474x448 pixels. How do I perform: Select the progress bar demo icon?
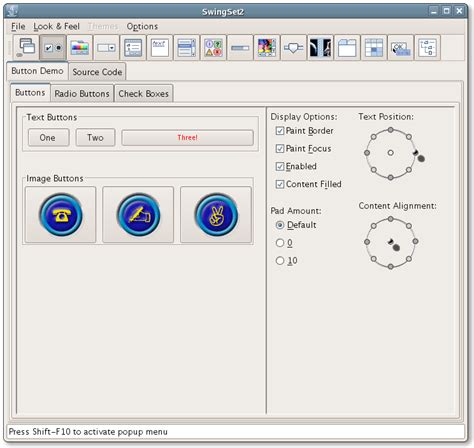pos(240,47)
